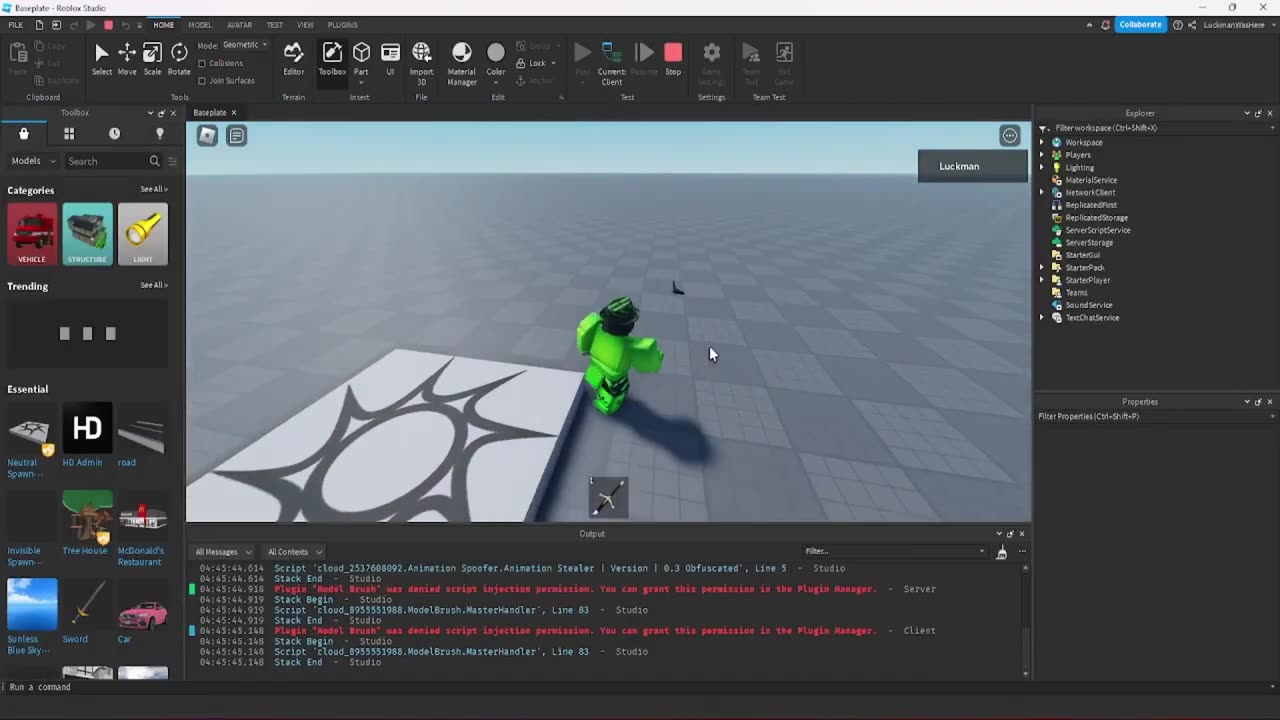Switch view with Current: Client button
The height and width of the screenshot is (720, 1280).
[611, 64]
